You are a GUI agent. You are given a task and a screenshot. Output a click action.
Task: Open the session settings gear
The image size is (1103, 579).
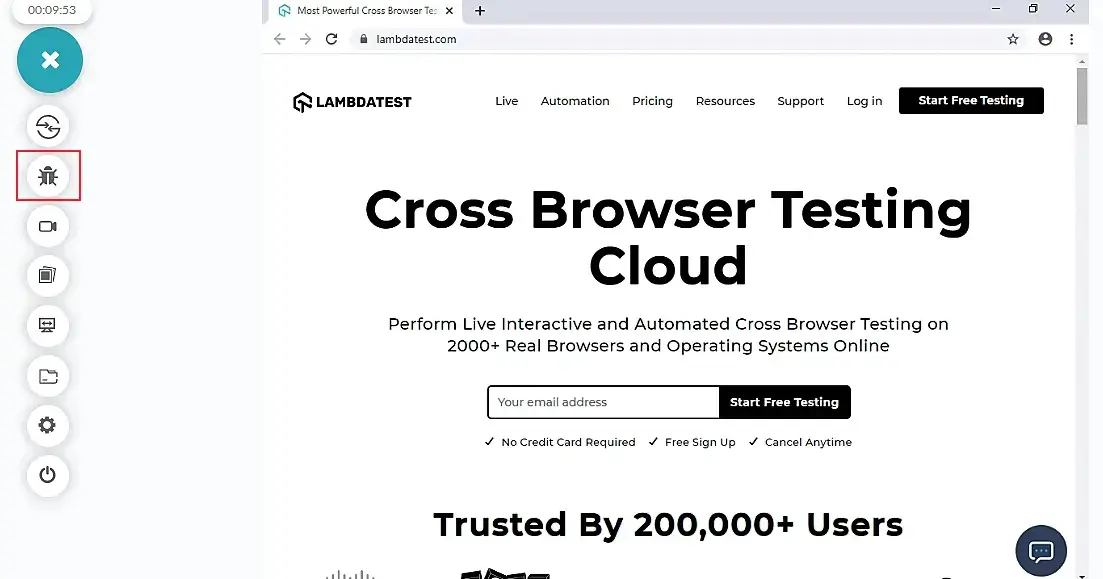point(48,425)
